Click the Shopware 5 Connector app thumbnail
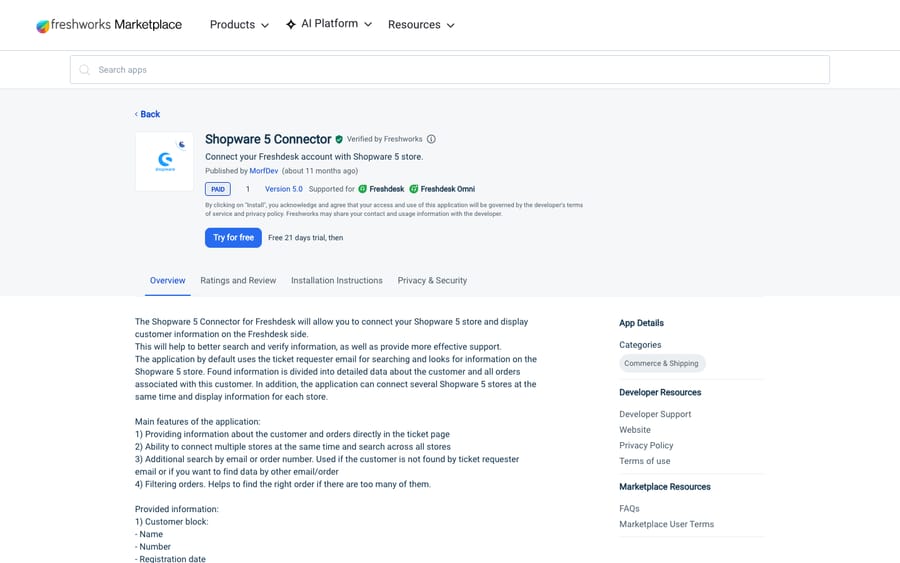The height and width of the screenshot is (563, 900). (x=165, y=161)
